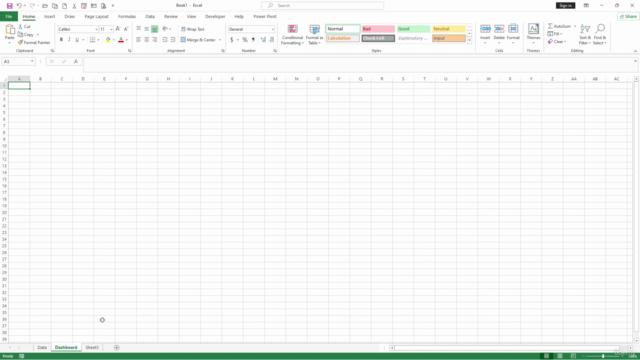Click AutoSum sigma icon
Viewport: 640px width, 360px height.
pyautogui.click(x=550, y=26)
